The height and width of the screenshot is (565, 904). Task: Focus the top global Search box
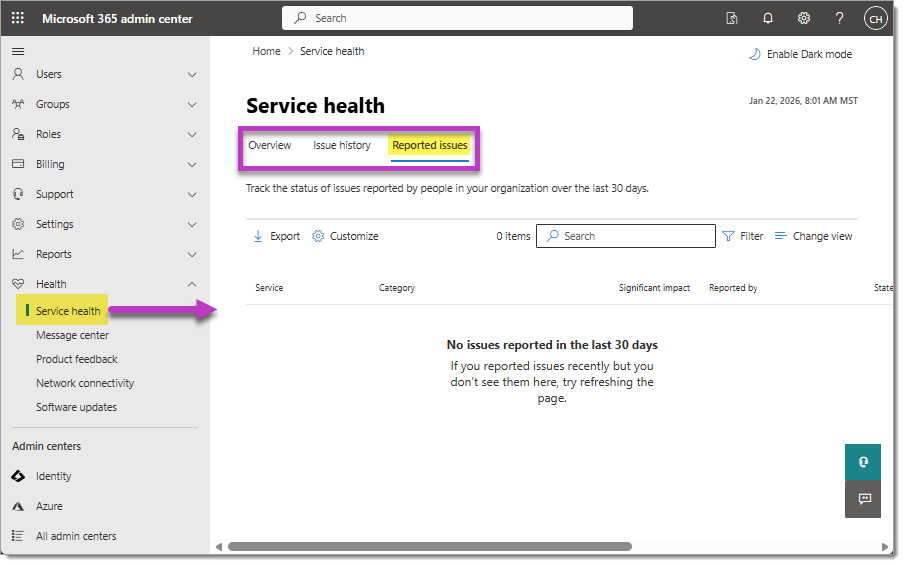click(457, 18)
